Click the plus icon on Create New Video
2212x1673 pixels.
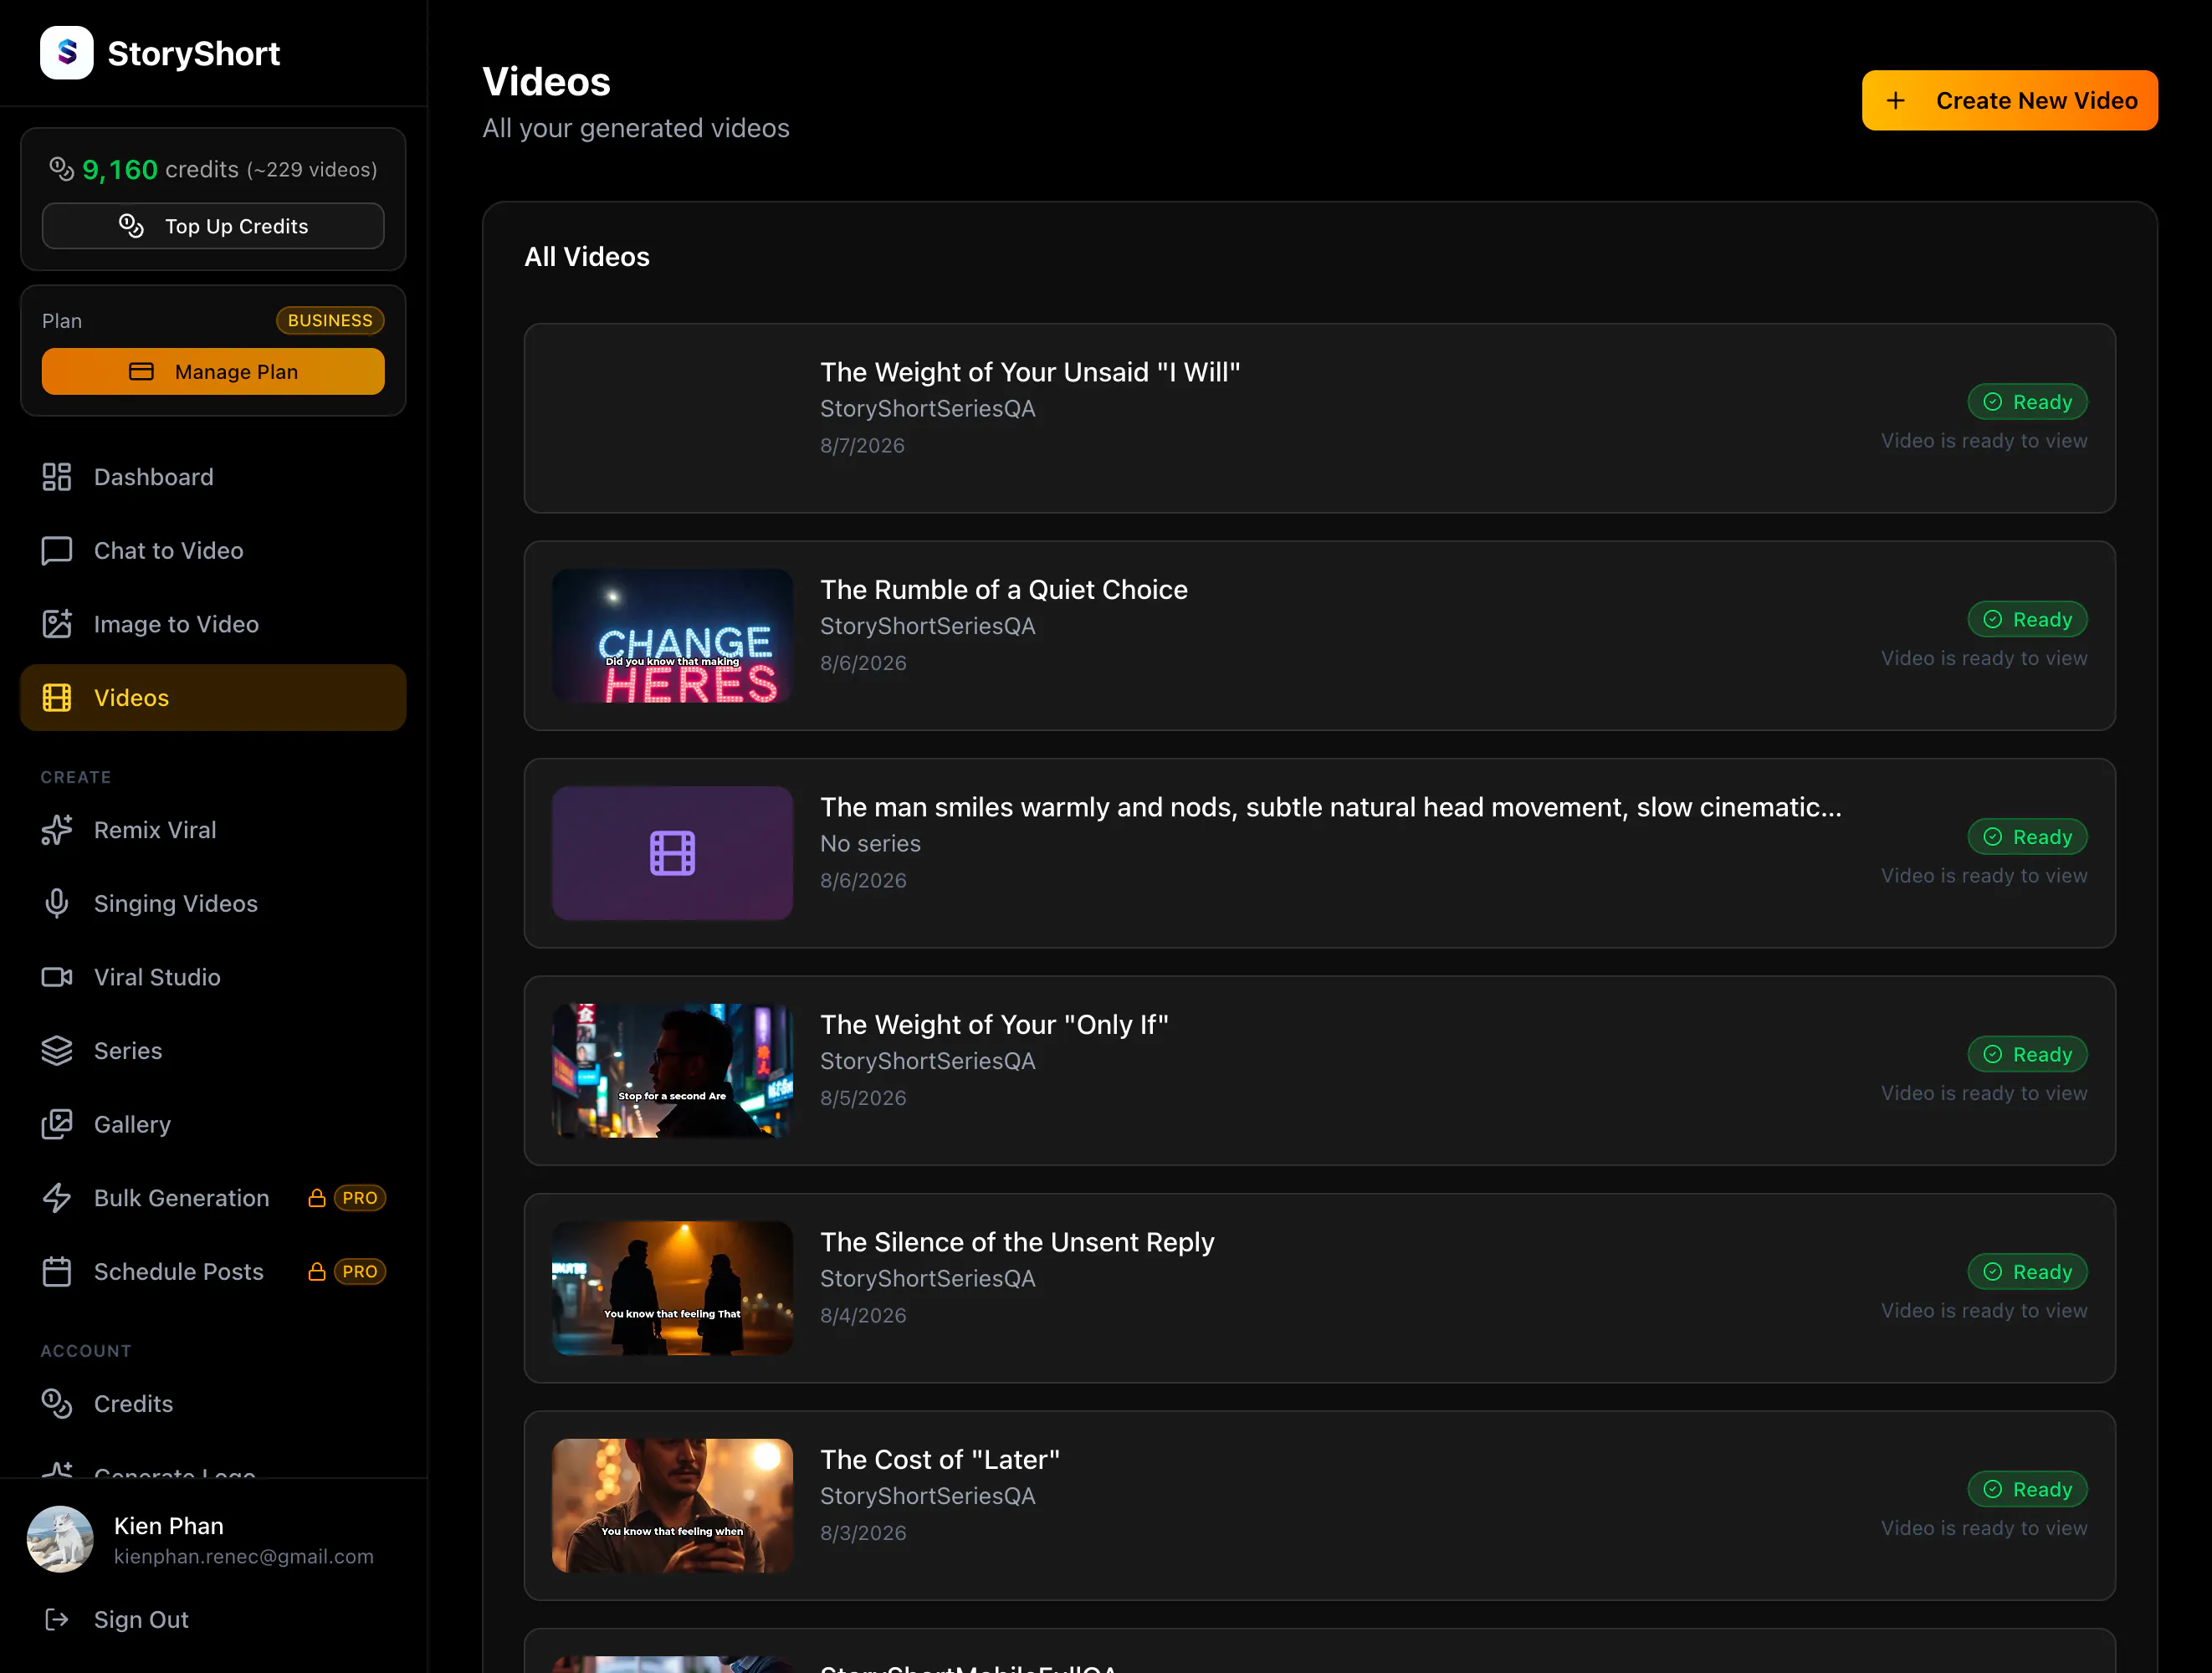[1895, 100]
